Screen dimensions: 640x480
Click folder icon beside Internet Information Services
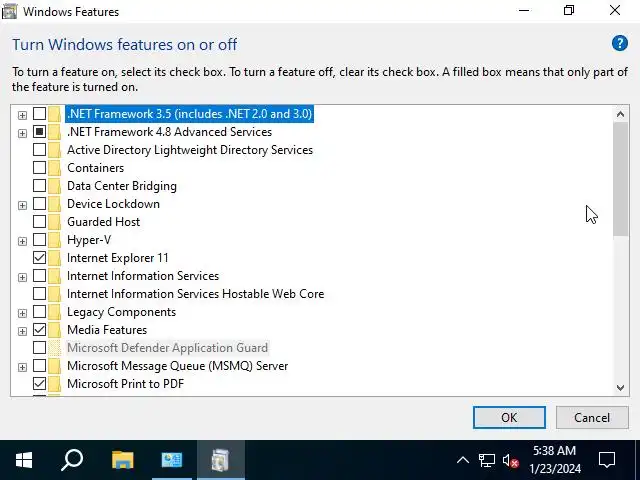pyautogui.click(x=54, y=276)
